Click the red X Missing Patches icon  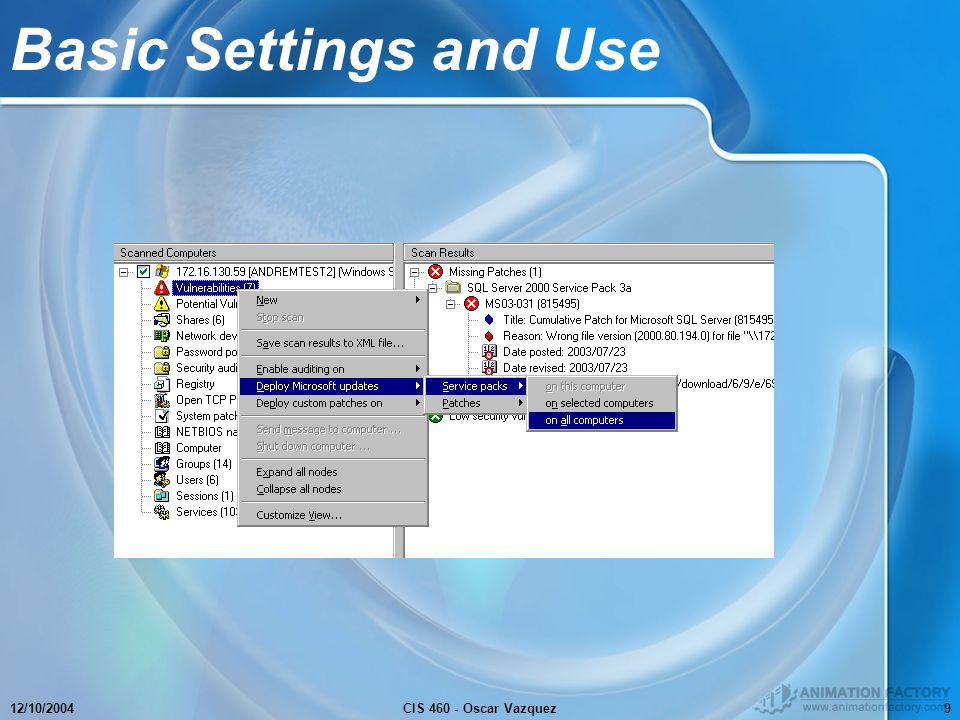pos(435,272)
